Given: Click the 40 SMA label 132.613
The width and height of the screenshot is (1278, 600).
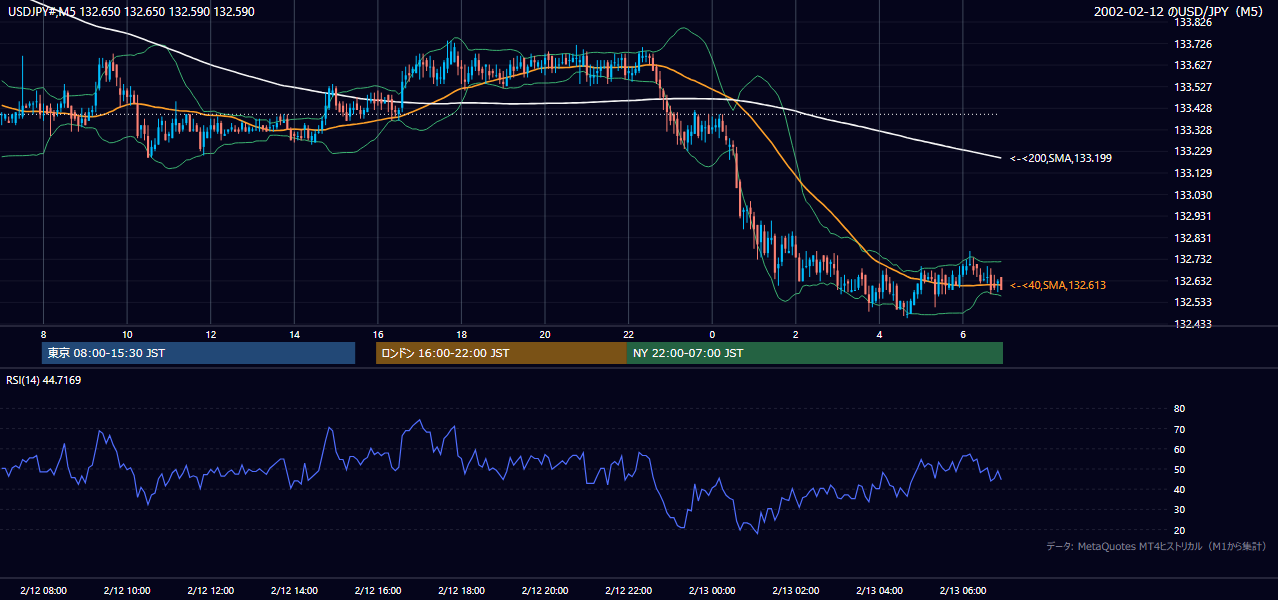Looking at the screenshot, I should (1058, 285).
